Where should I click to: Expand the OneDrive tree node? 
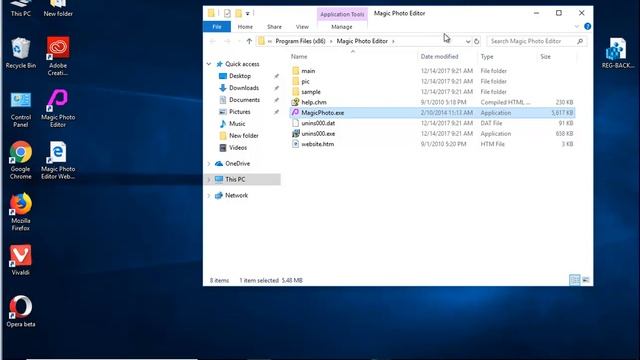[209, 164]
